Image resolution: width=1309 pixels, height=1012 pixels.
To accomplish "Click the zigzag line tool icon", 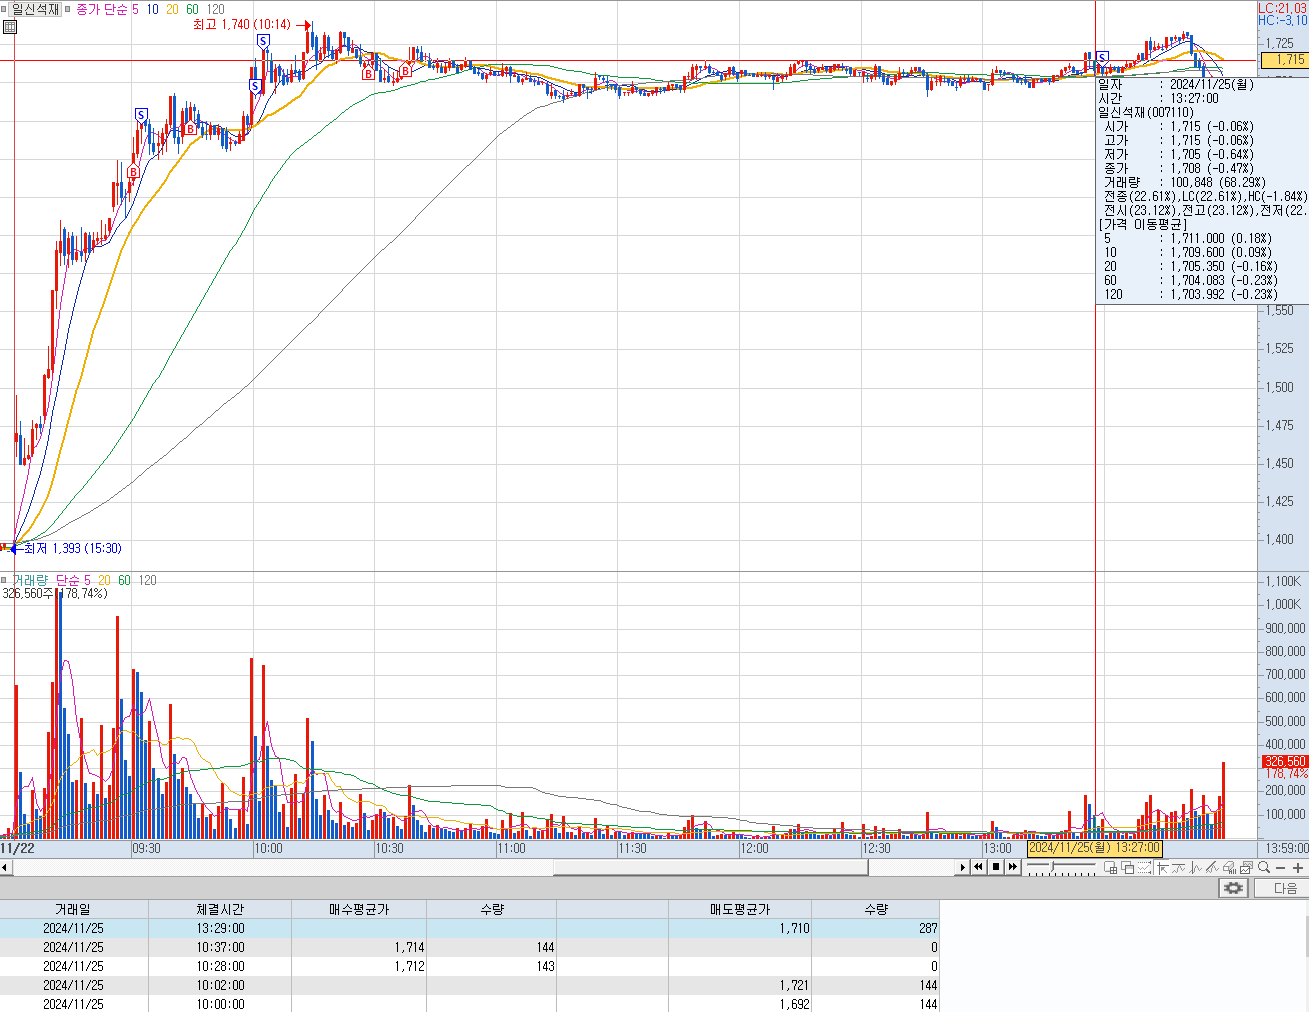I will click(1195, 868).
